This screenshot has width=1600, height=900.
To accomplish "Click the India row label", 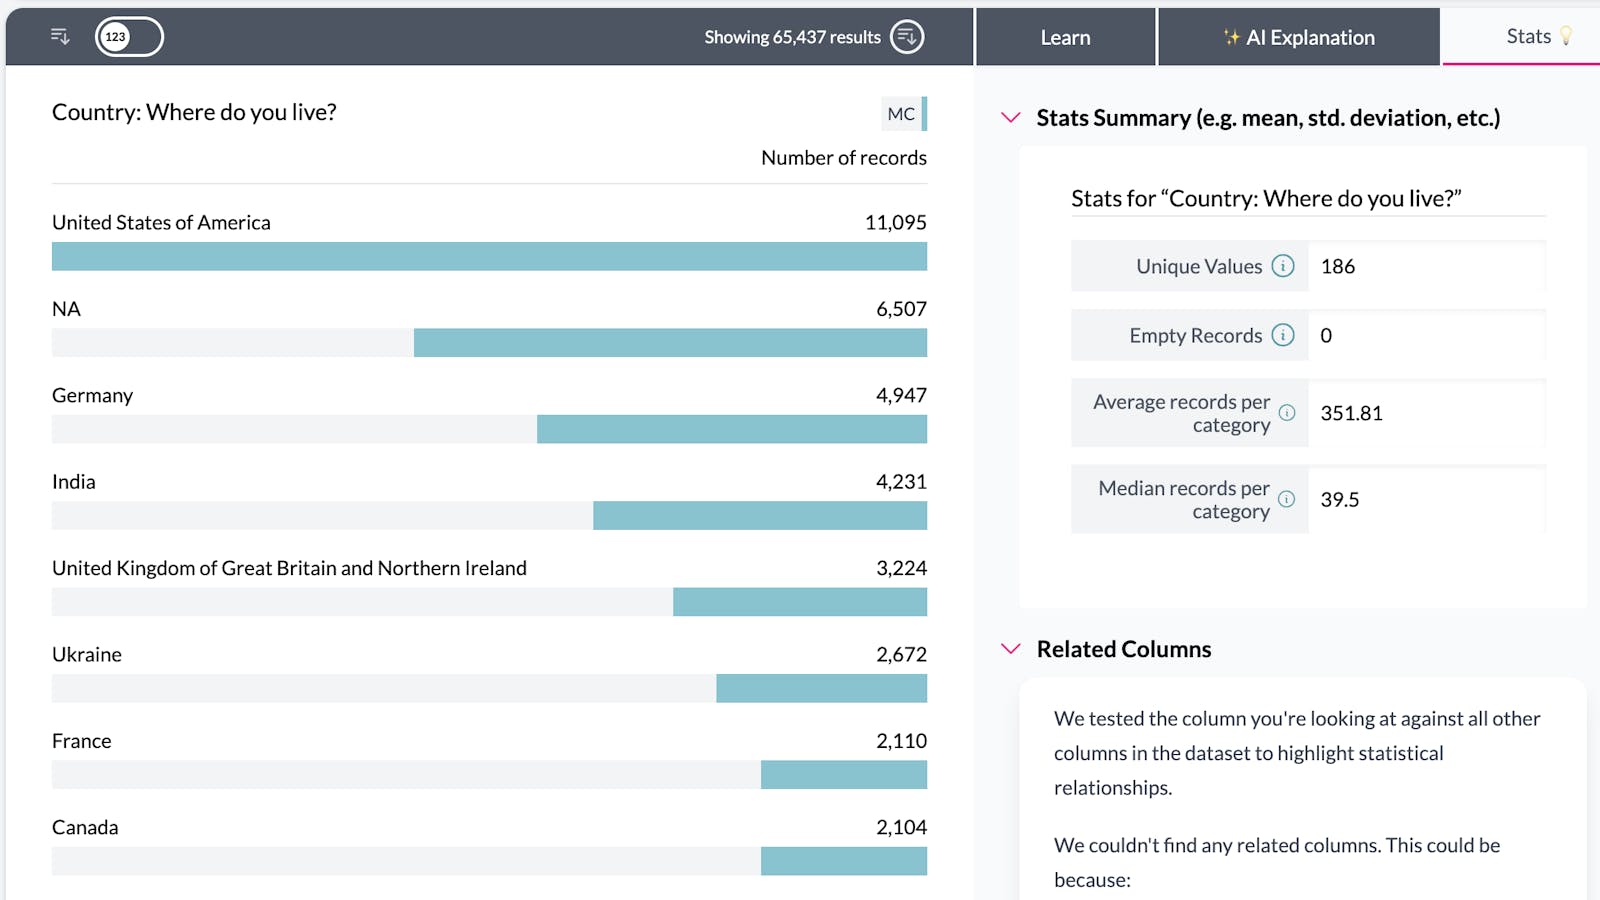I will (x=74, y=482).
